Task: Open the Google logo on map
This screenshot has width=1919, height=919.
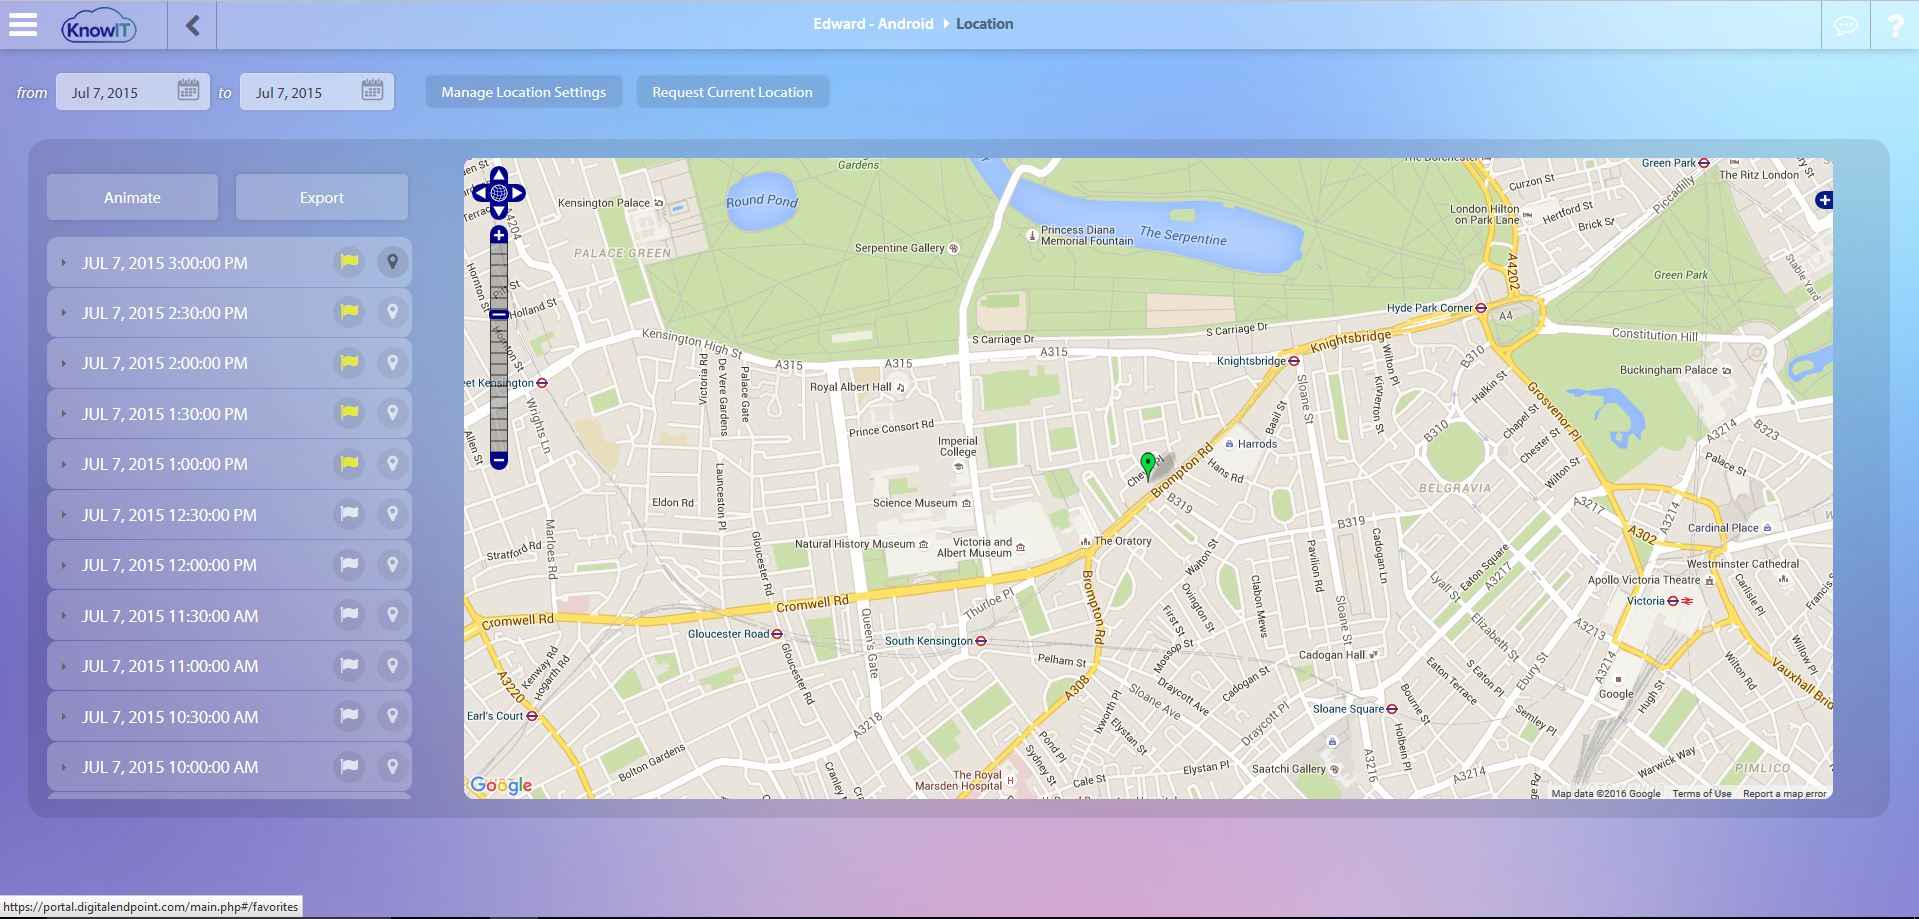Action: pos(501,785)
